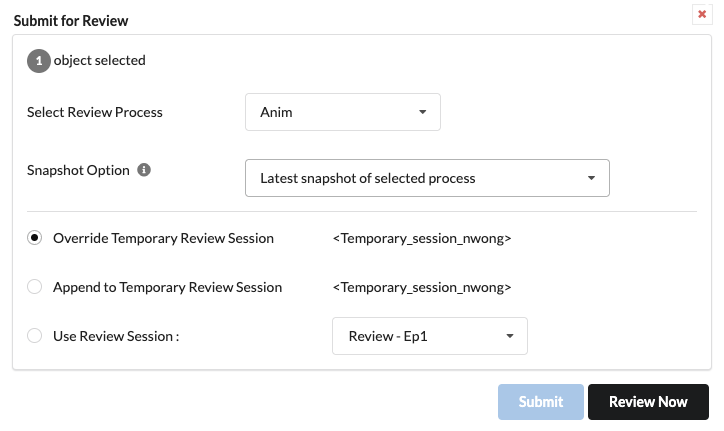Open the Select Review Process dropdown

[x=343, y=112]
